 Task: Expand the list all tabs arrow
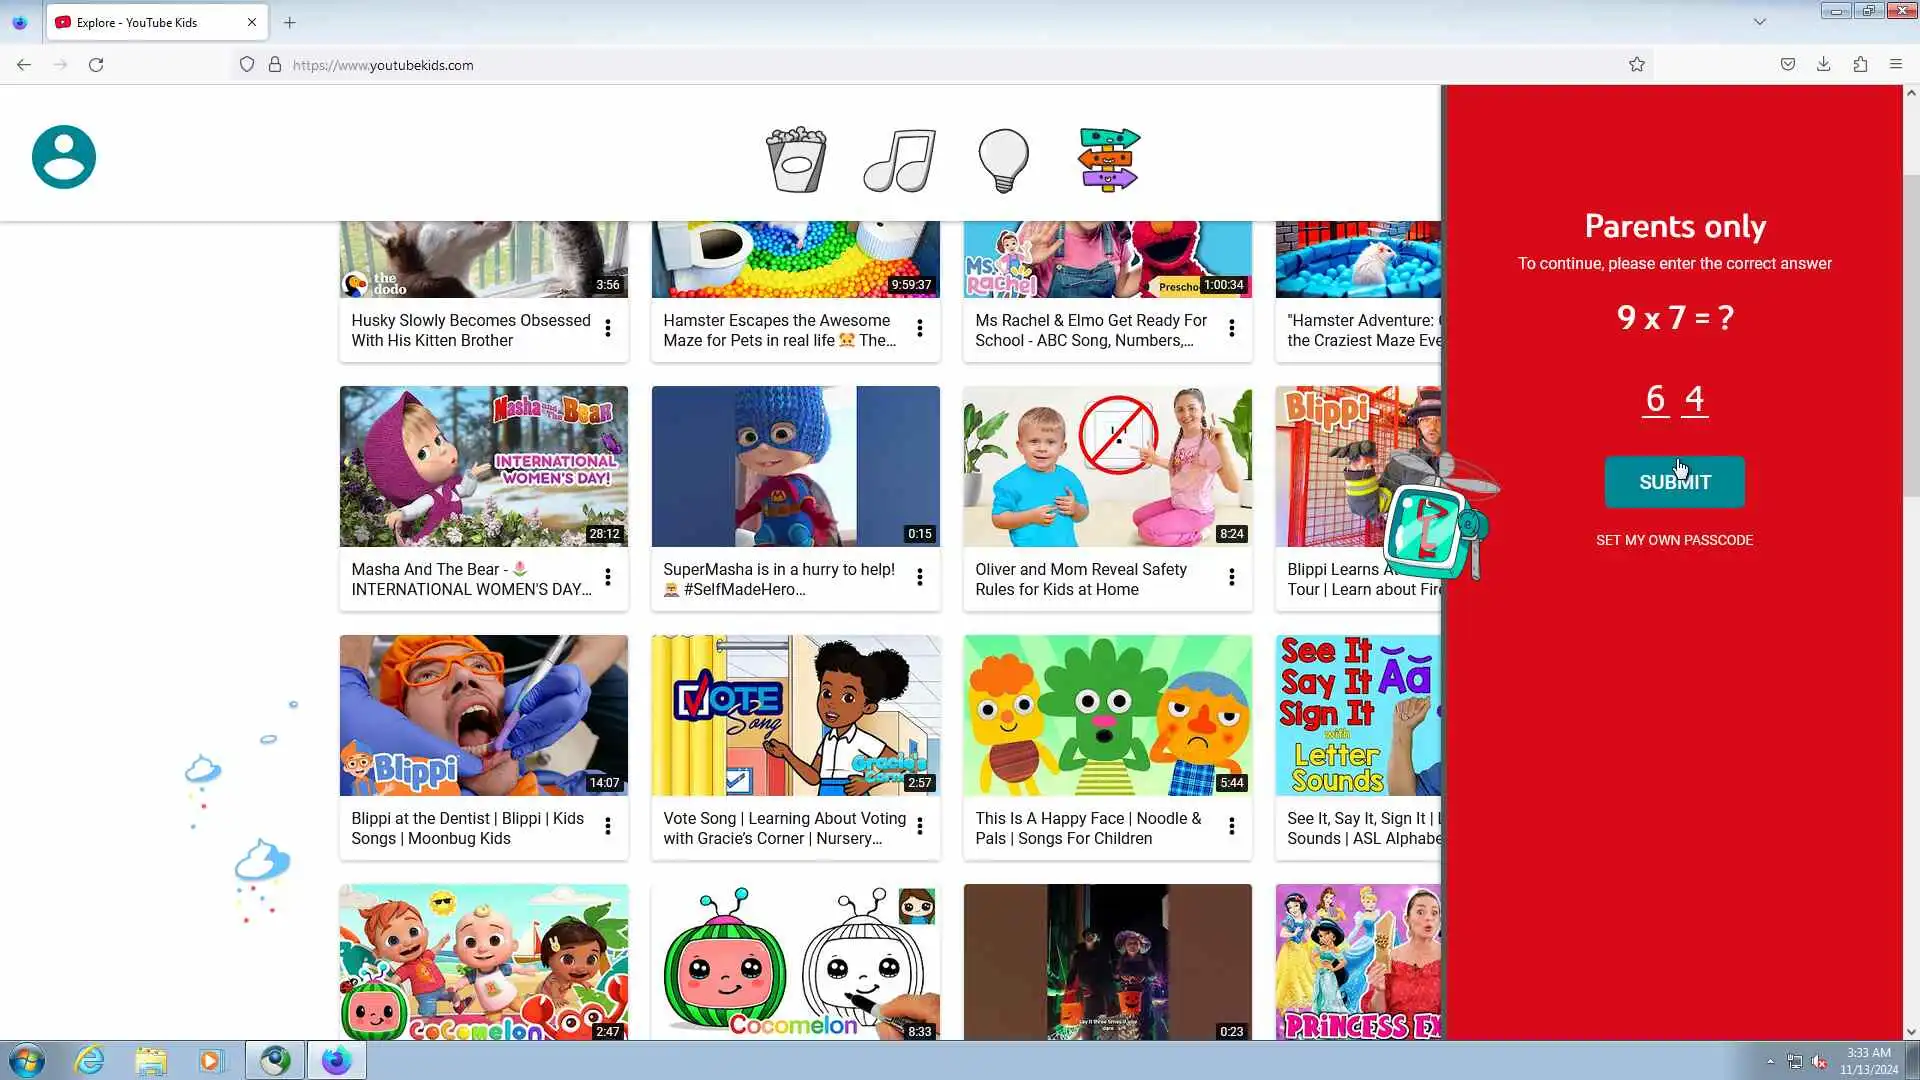(1760, 22)
